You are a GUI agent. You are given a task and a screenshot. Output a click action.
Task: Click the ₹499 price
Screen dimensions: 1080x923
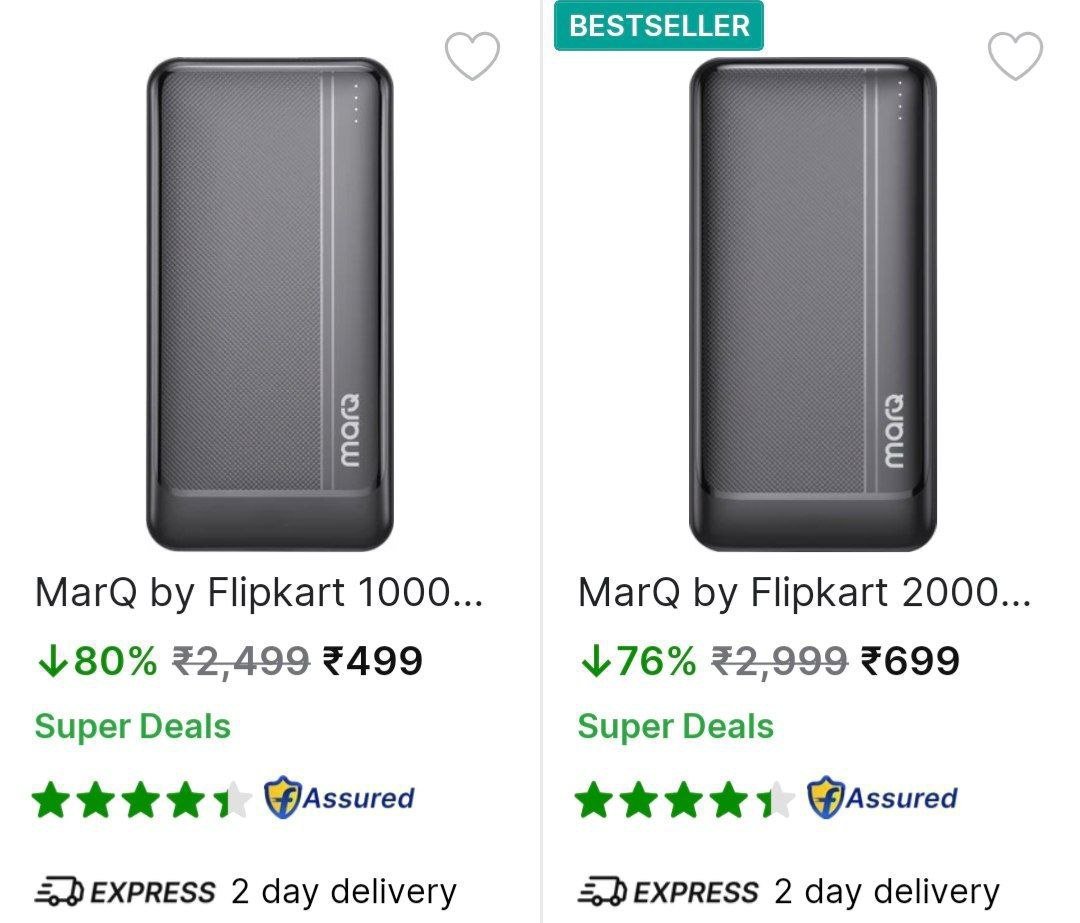pos(372,660)
